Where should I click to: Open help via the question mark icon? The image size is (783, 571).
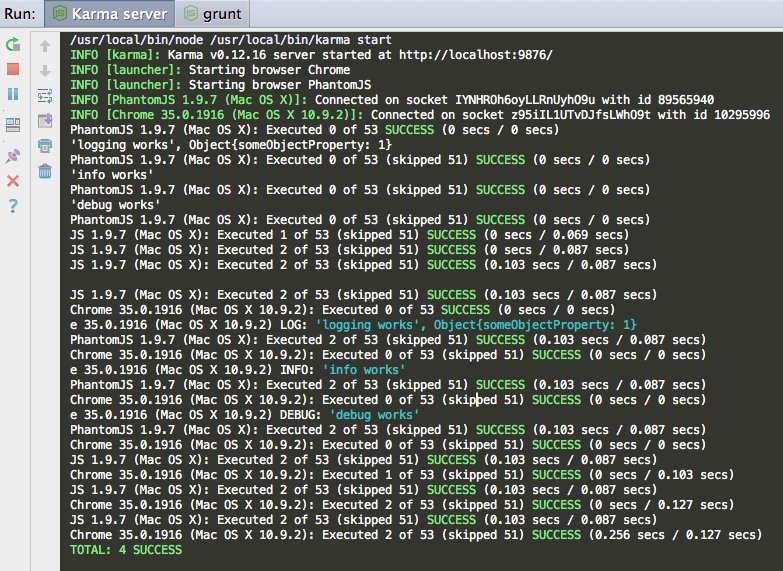point(13,206)
